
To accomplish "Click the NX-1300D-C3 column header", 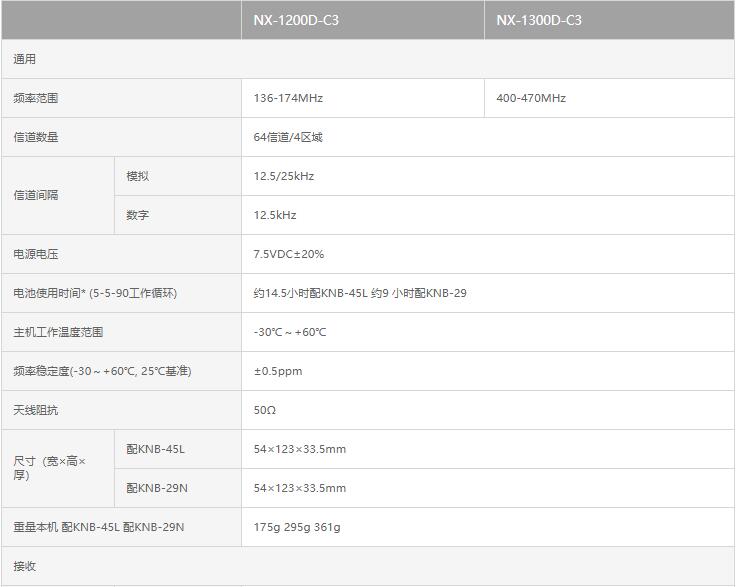I will tap(538, 20).
